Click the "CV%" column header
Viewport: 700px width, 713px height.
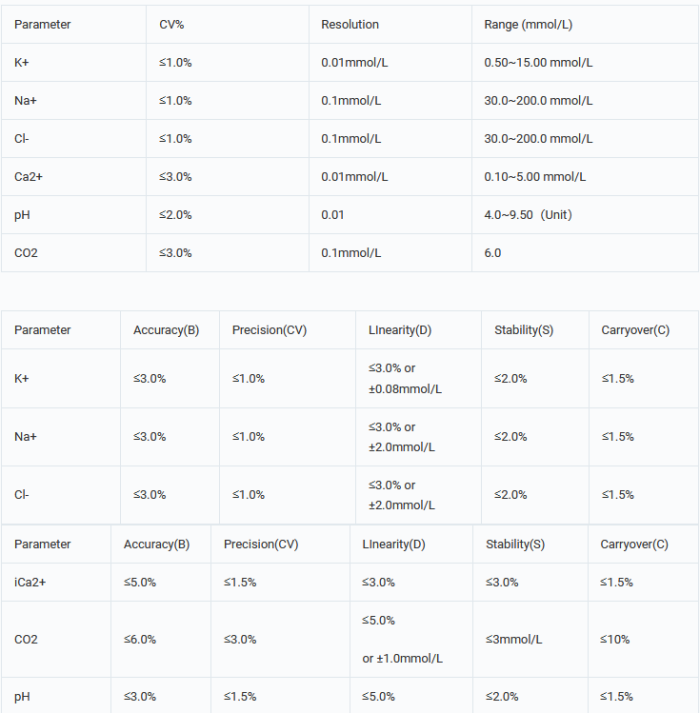[172, 24]
